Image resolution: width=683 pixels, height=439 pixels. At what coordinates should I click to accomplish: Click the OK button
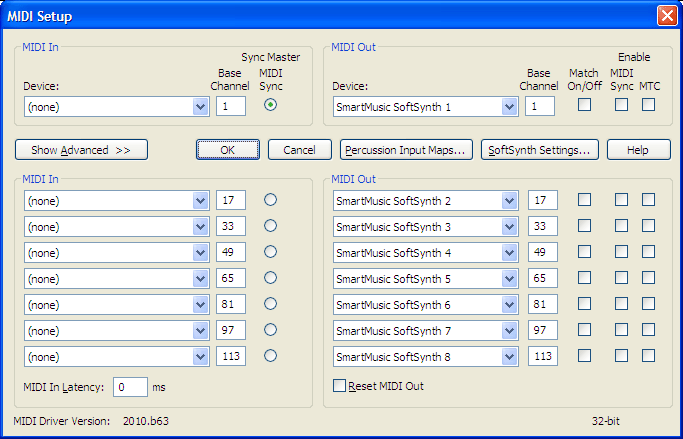(228, 150)
